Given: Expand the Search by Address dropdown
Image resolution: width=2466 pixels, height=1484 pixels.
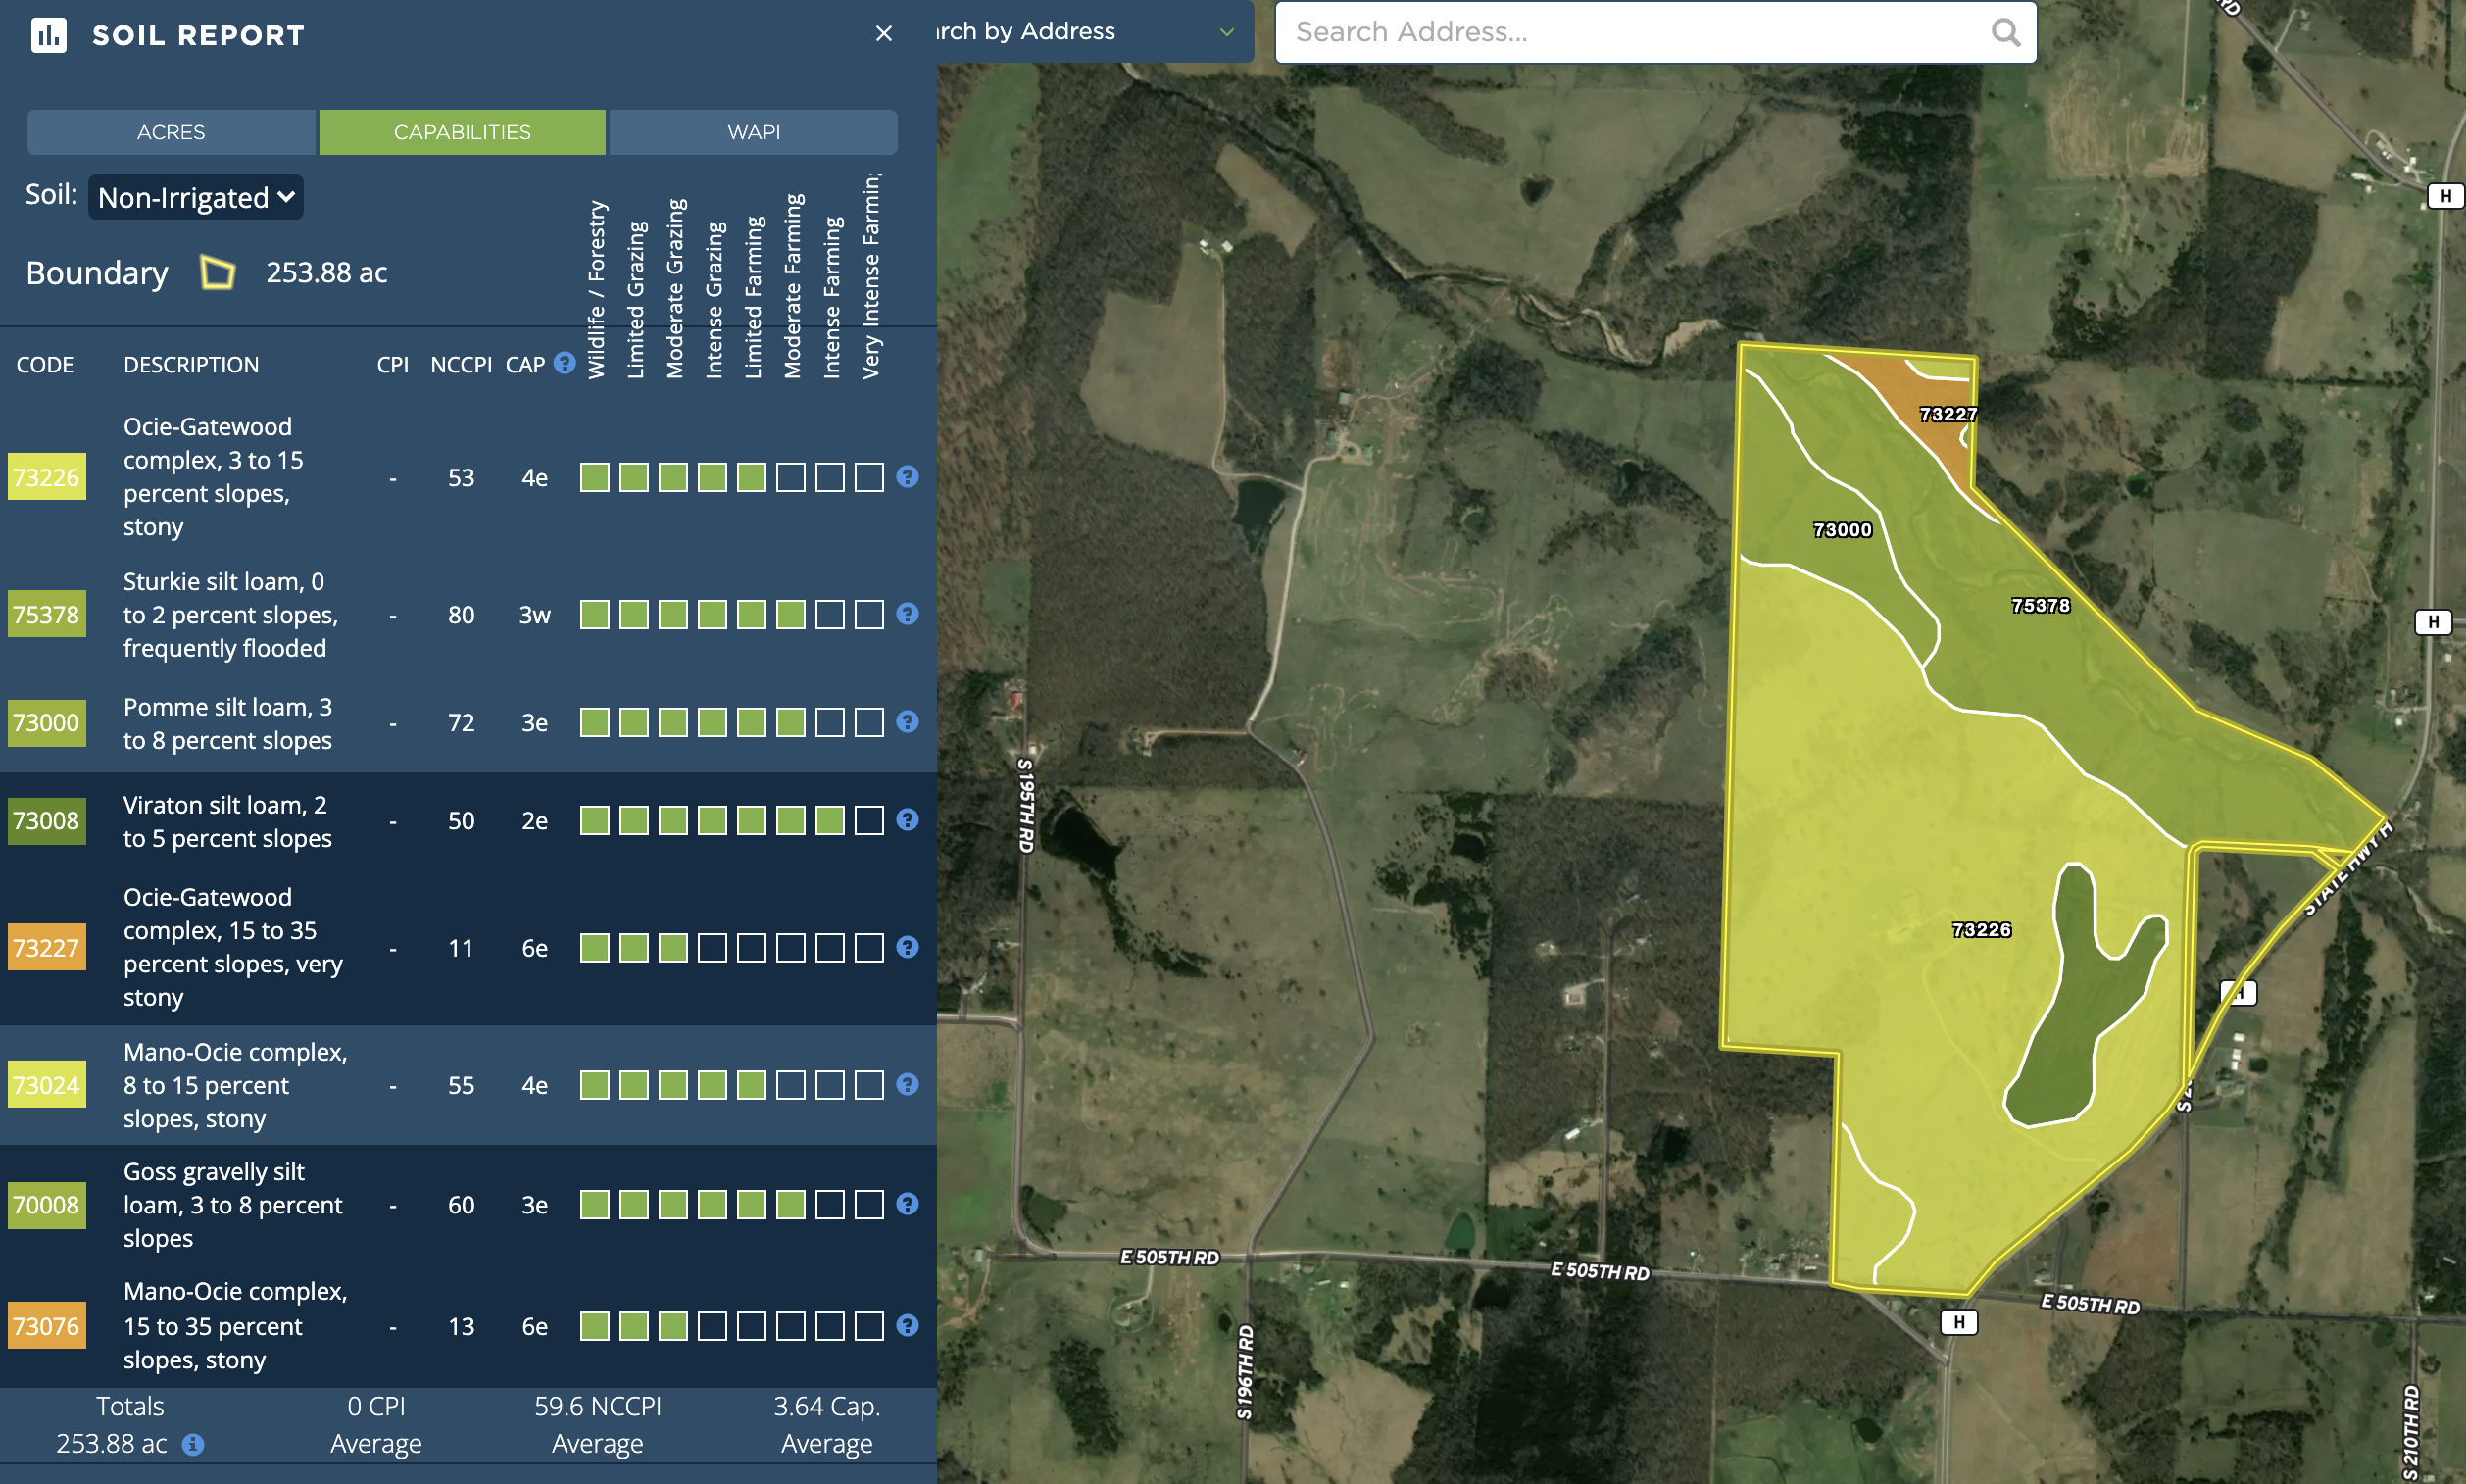Looking at the screenshot, I should click(1226, 32).
